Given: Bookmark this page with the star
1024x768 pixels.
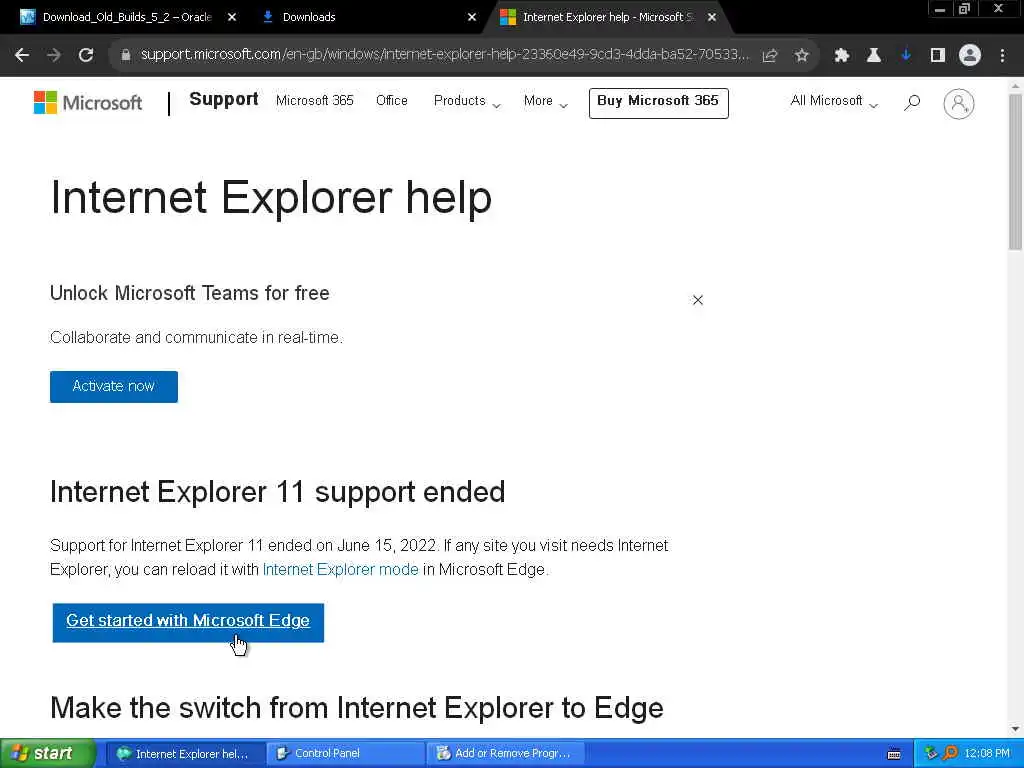Looking at the screenshot, I should 802,56.
